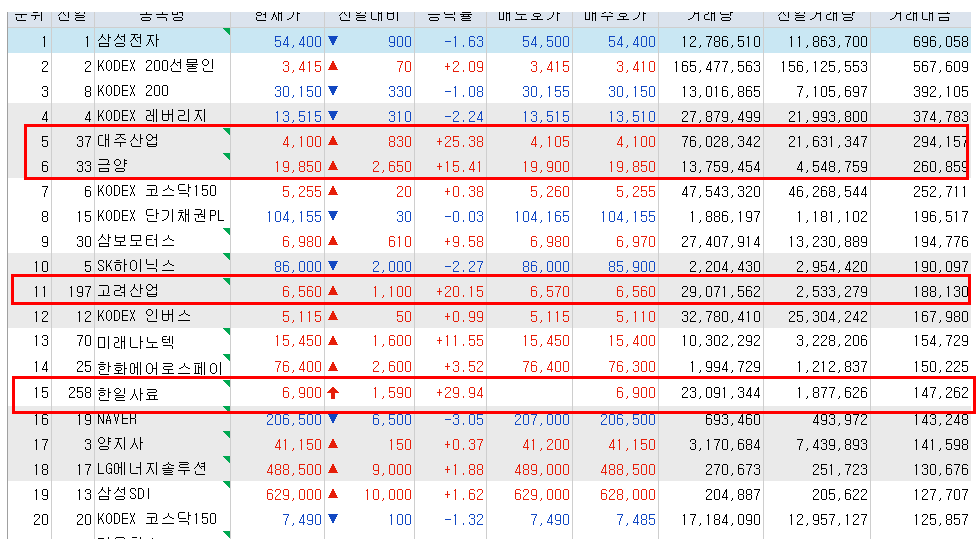Click the 41,200 ask price cell
Screen dimensions: 978x541
(x=546, y=445)
